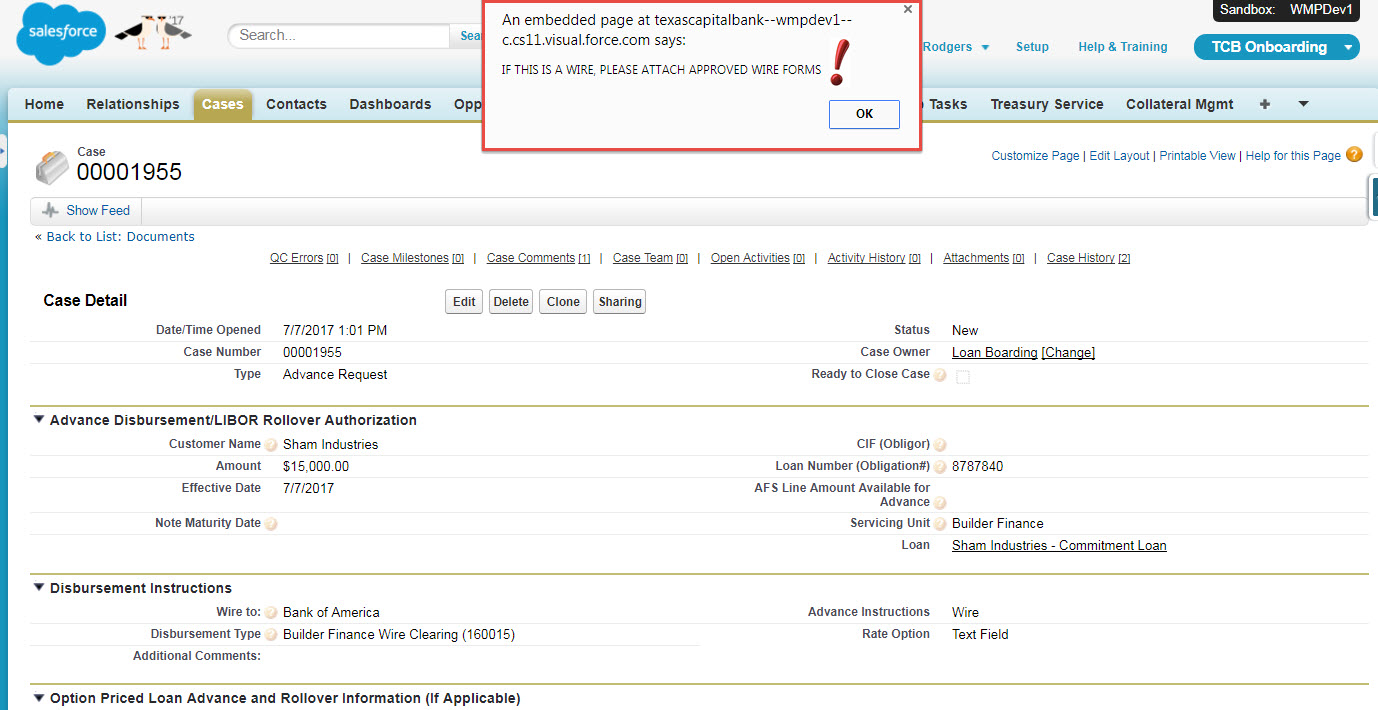Click Builder Finance Wire Clearing (160015) text
The height and width of the screenshot is (710, 1378).
click(399, 635)
